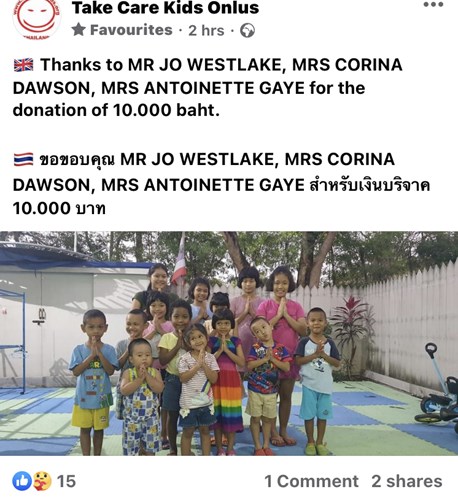This screenshot has height=500, width=458.
Task: Click the Favourites star icon
Action: (79, 30)
